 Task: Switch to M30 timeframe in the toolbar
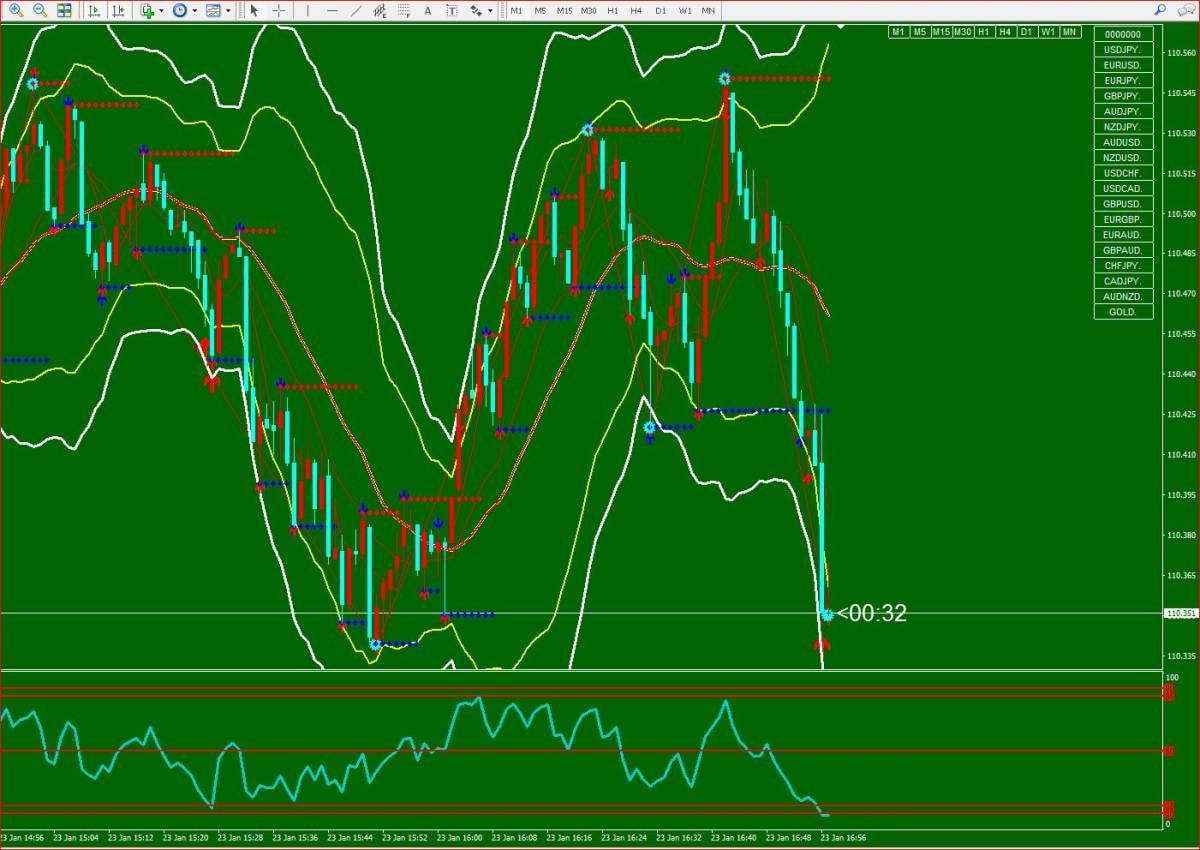click(590, 10)
